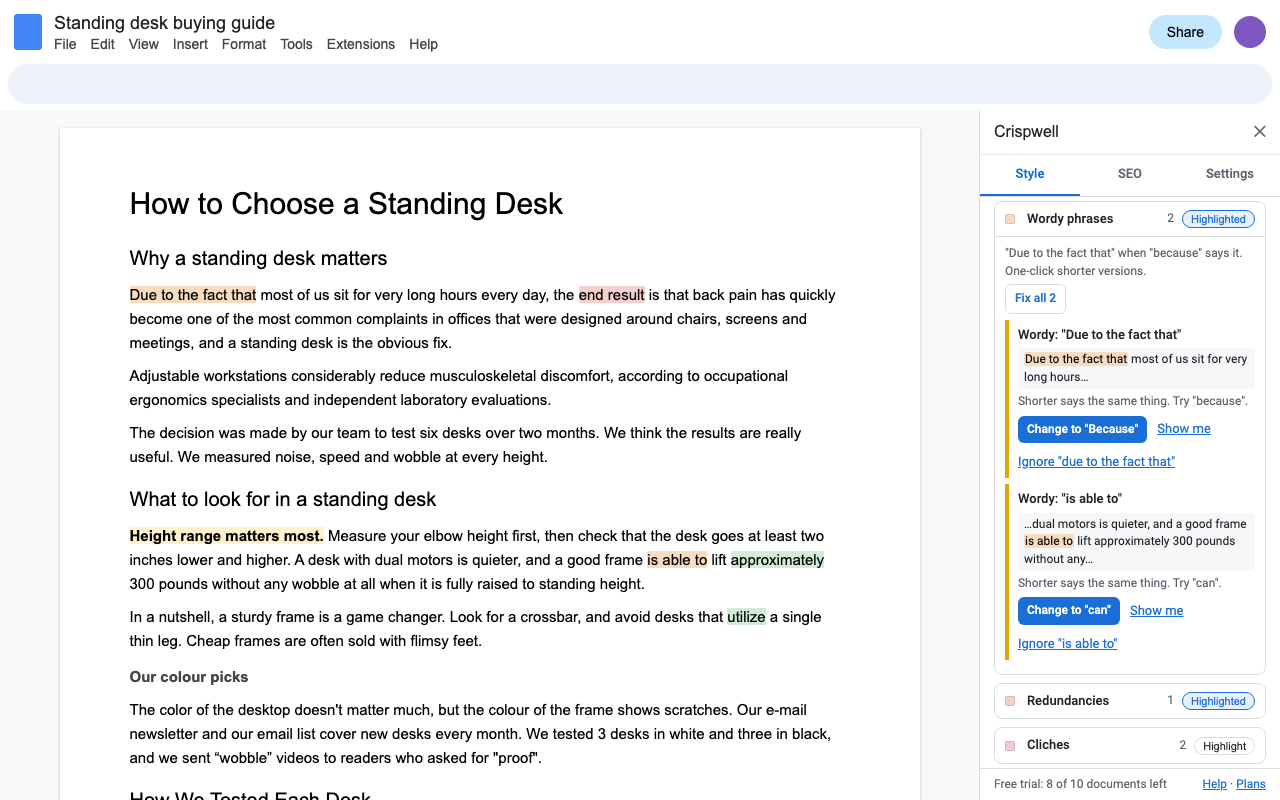Click Ignore "is able to" link
The image size is (1280, 800).
pos(1067,644)
